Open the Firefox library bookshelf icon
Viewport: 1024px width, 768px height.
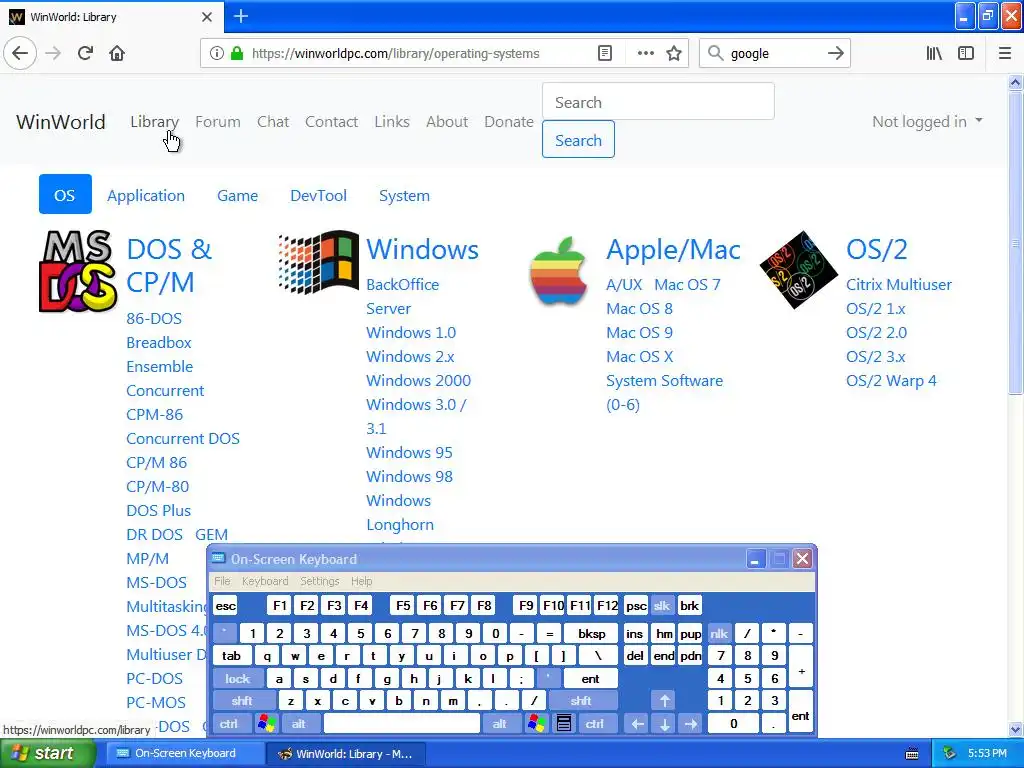934,54
